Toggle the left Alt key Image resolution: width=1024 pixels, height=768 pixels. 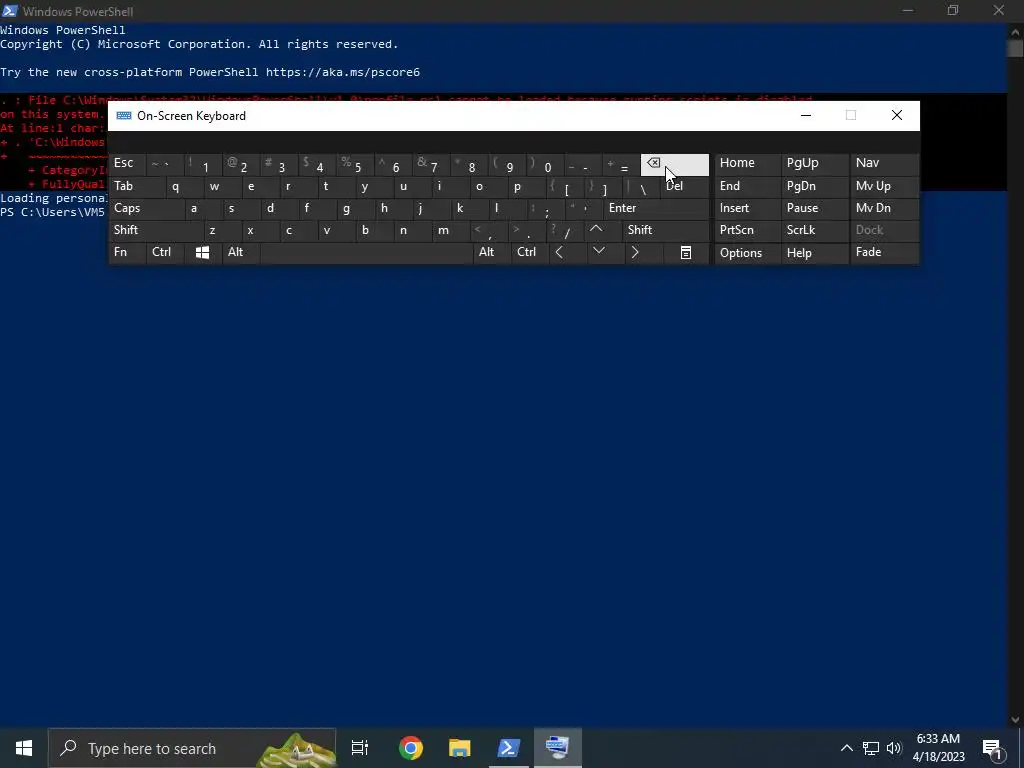(x=240, y=253)
